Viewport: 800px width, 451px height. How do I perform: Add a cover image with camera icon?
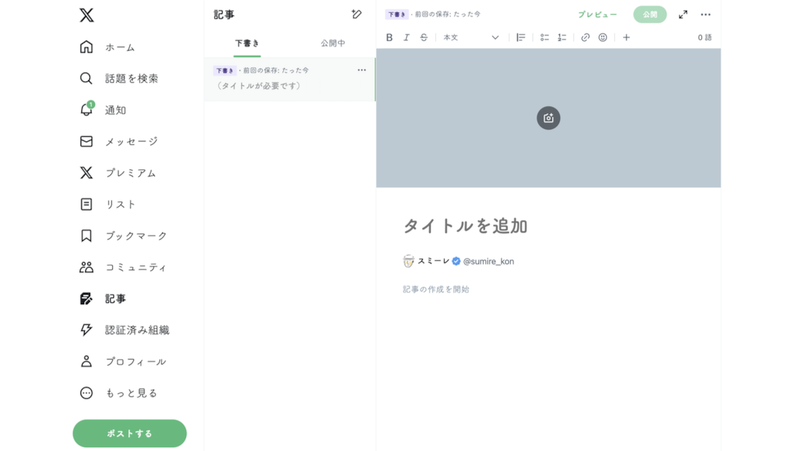(x=548, y=118)
